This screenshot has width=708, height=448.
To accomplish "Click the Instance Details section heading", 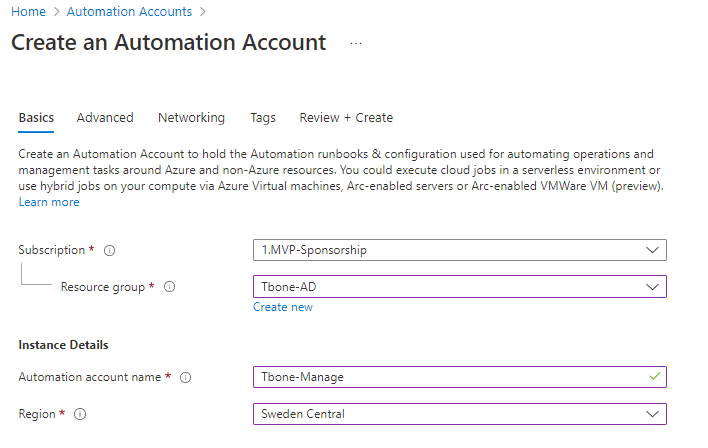I will pyautogui.click(x=63, y=345).
